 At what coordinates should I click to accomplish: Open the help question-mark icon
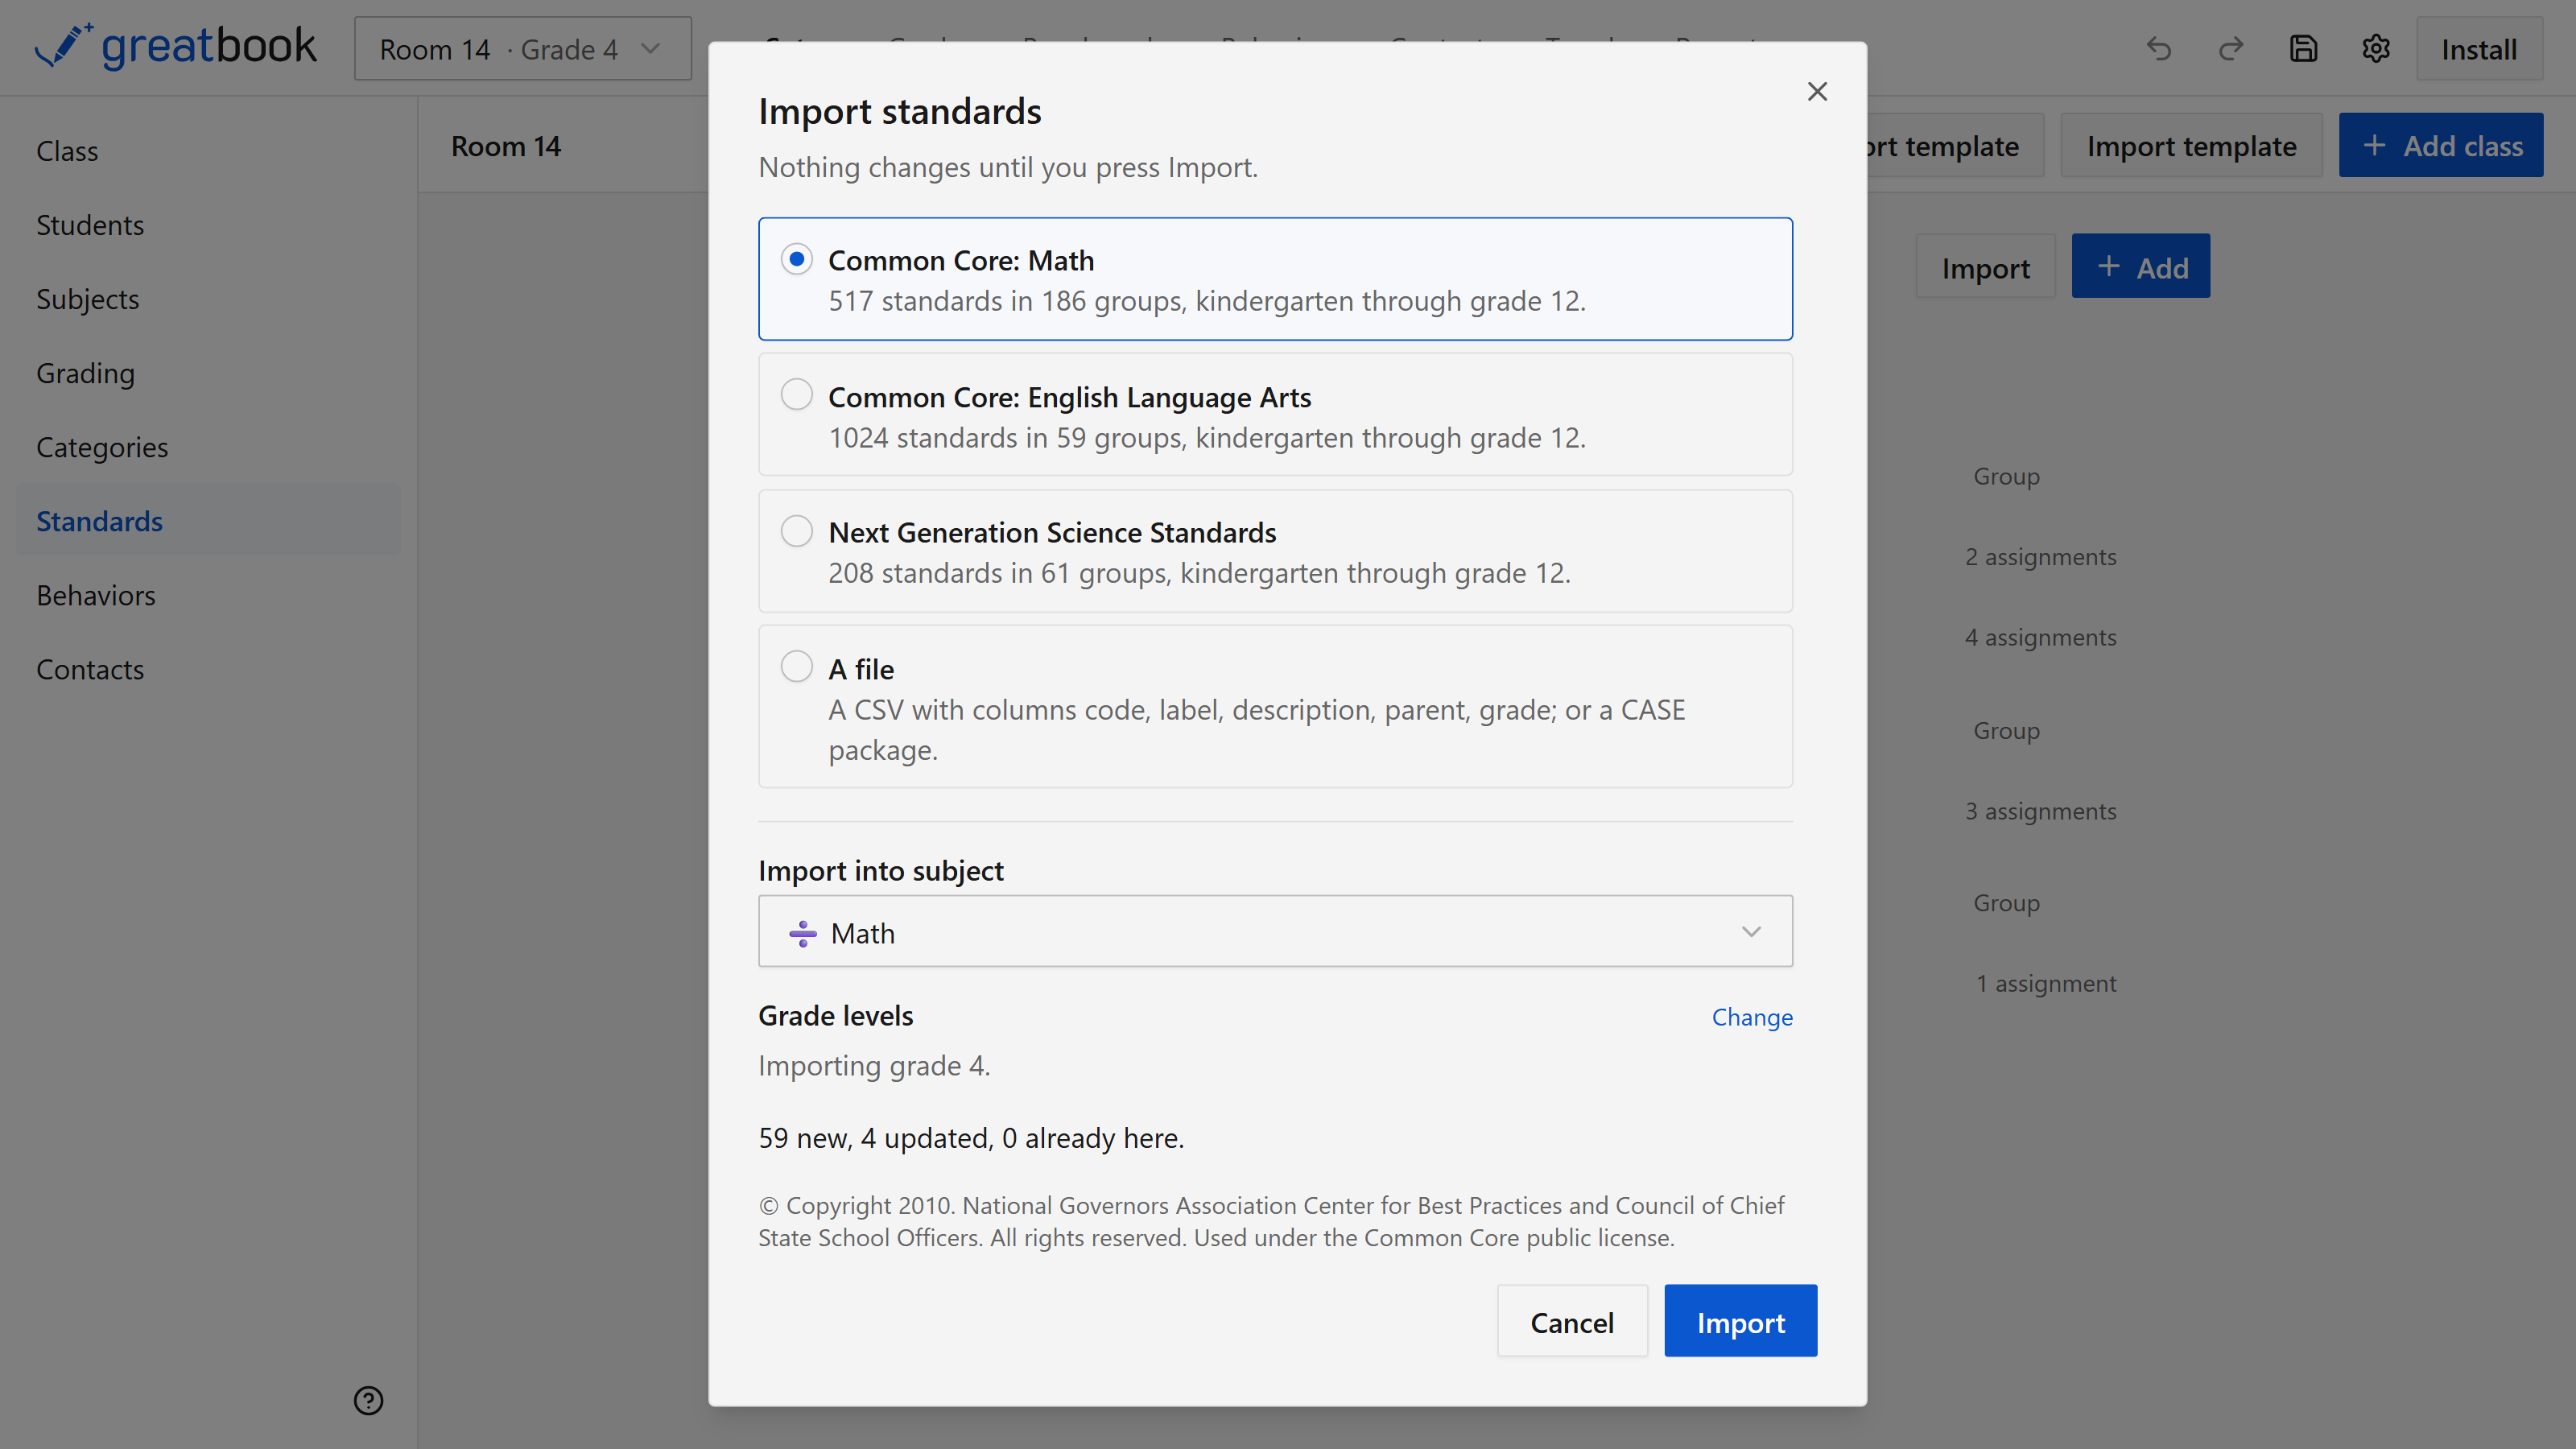[368, 1400]
